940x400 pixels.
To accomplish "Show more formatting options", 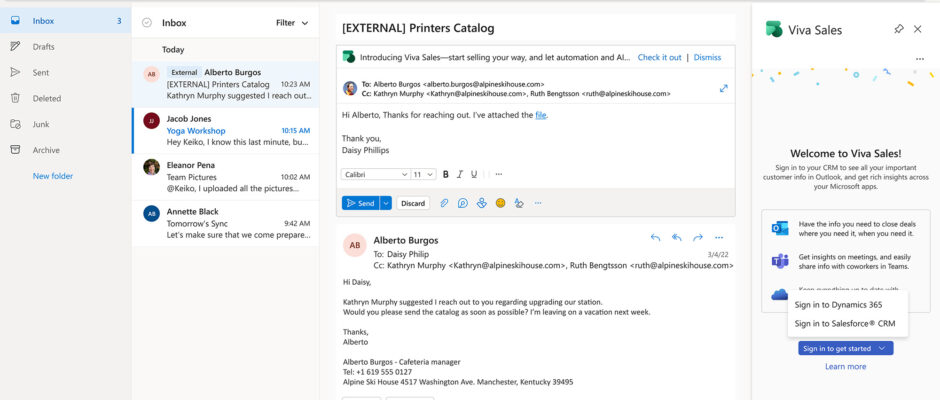I will (499, 175).
